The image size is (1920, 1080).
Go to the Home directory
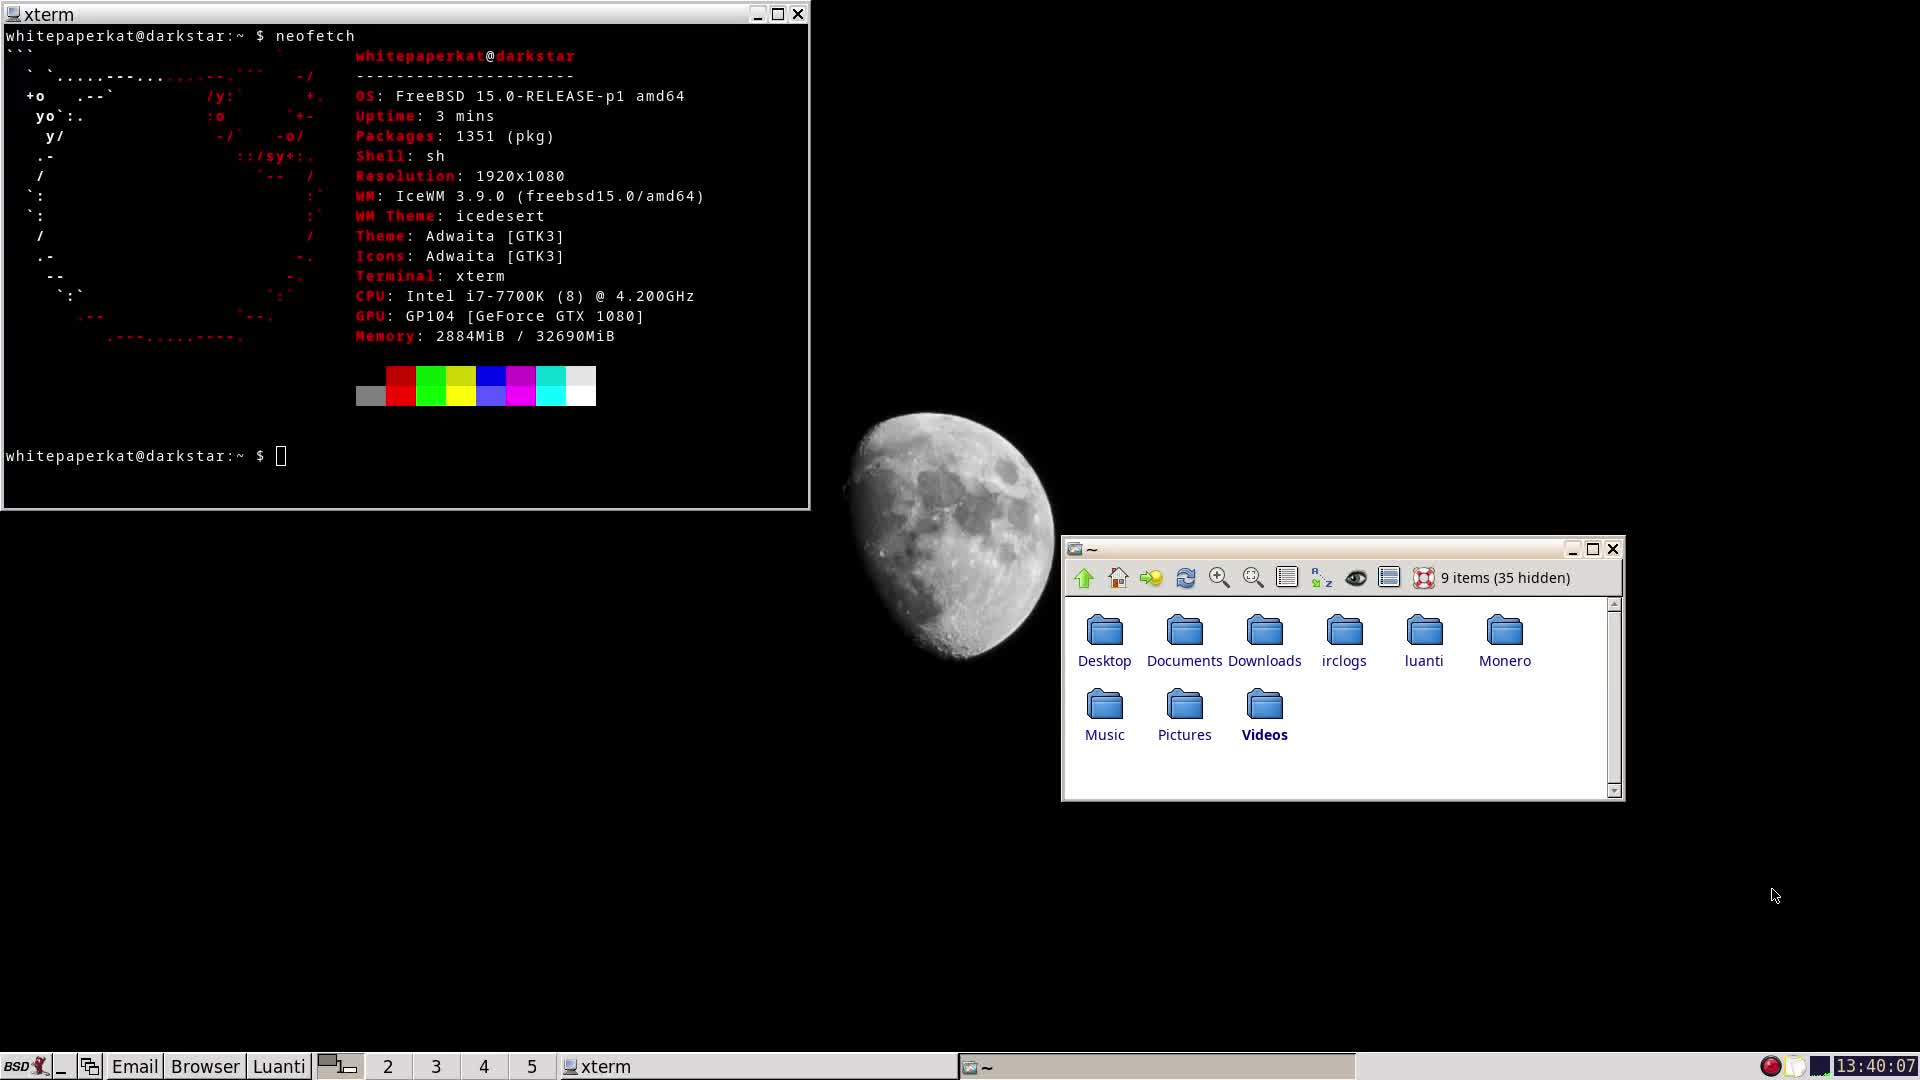click(1118, 578)
